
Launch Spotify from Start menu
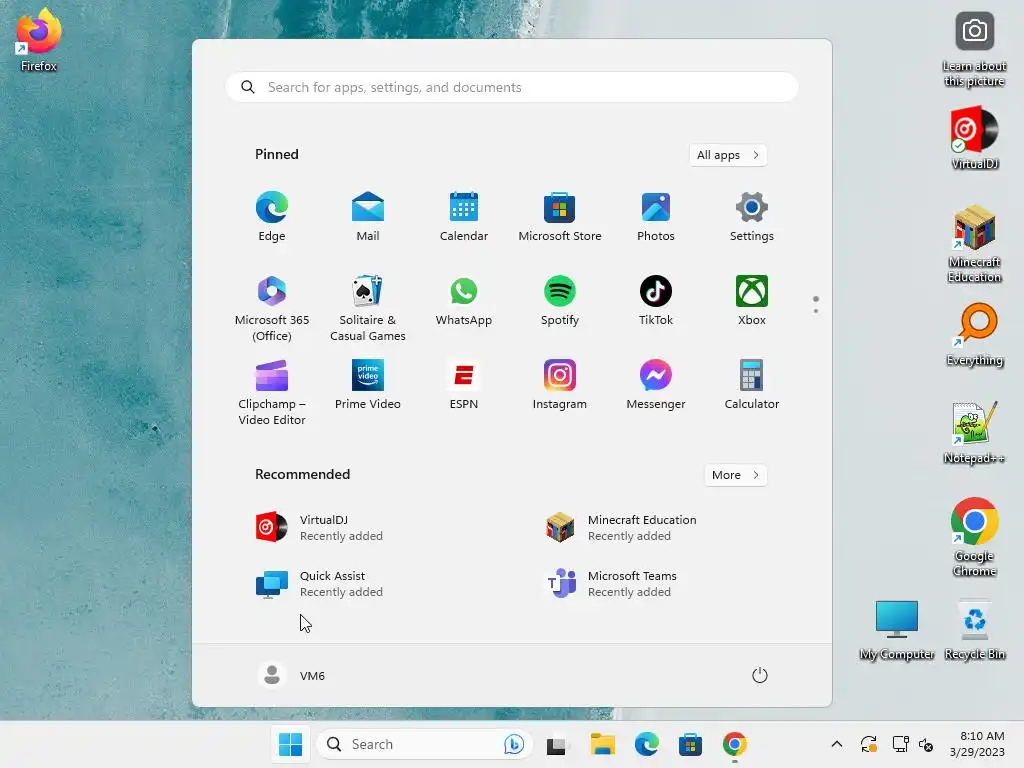[560, 300]
